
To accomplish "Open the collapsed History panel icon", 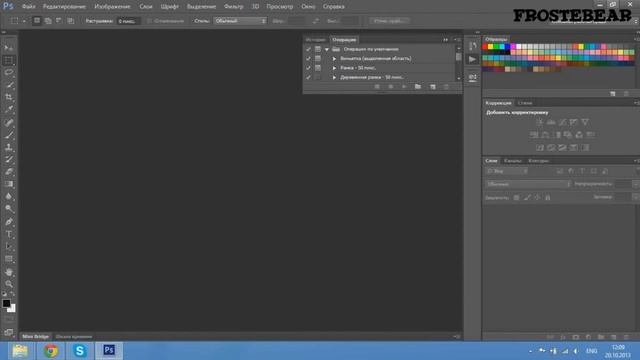I will [472, 45].
